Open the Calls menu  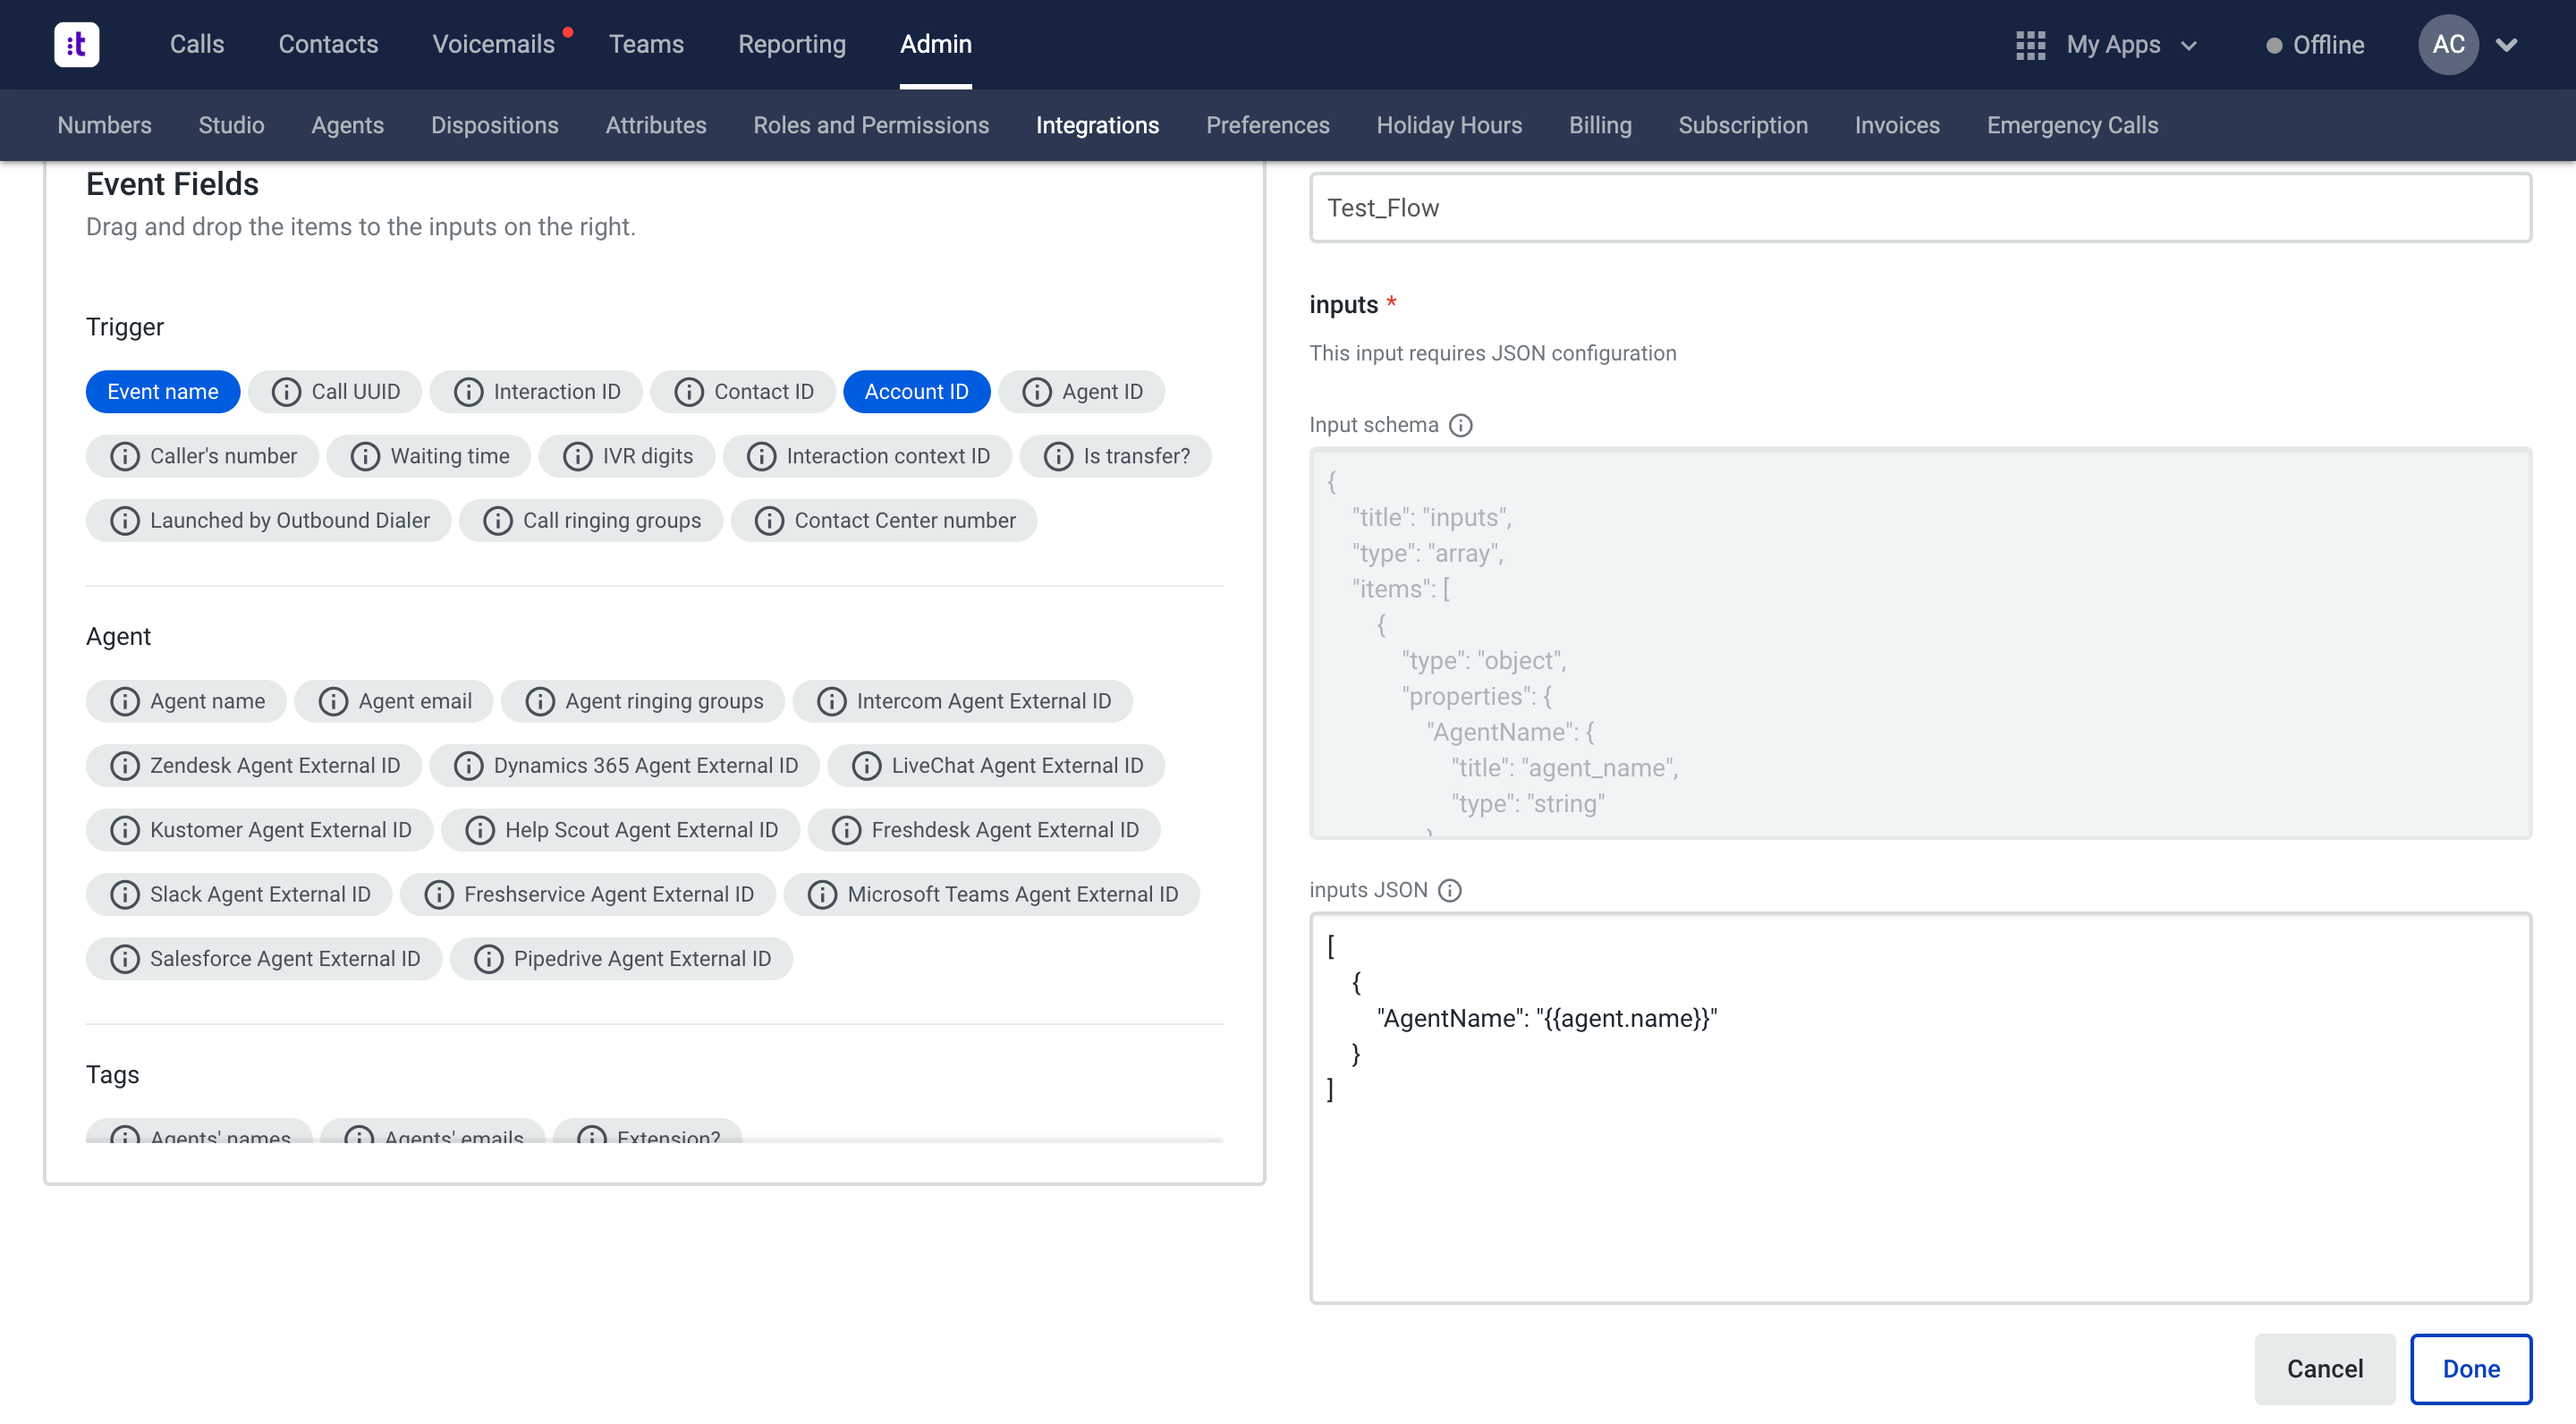pos(197,44)
